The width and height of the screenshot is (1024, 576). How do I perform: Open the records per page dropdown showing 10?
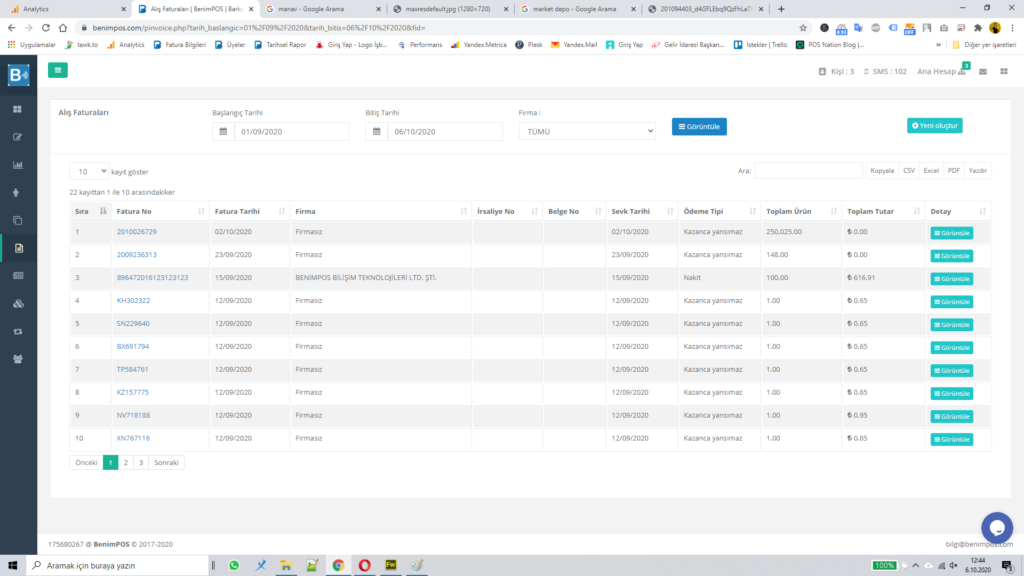pyautogui.click(x=89, y=171)
